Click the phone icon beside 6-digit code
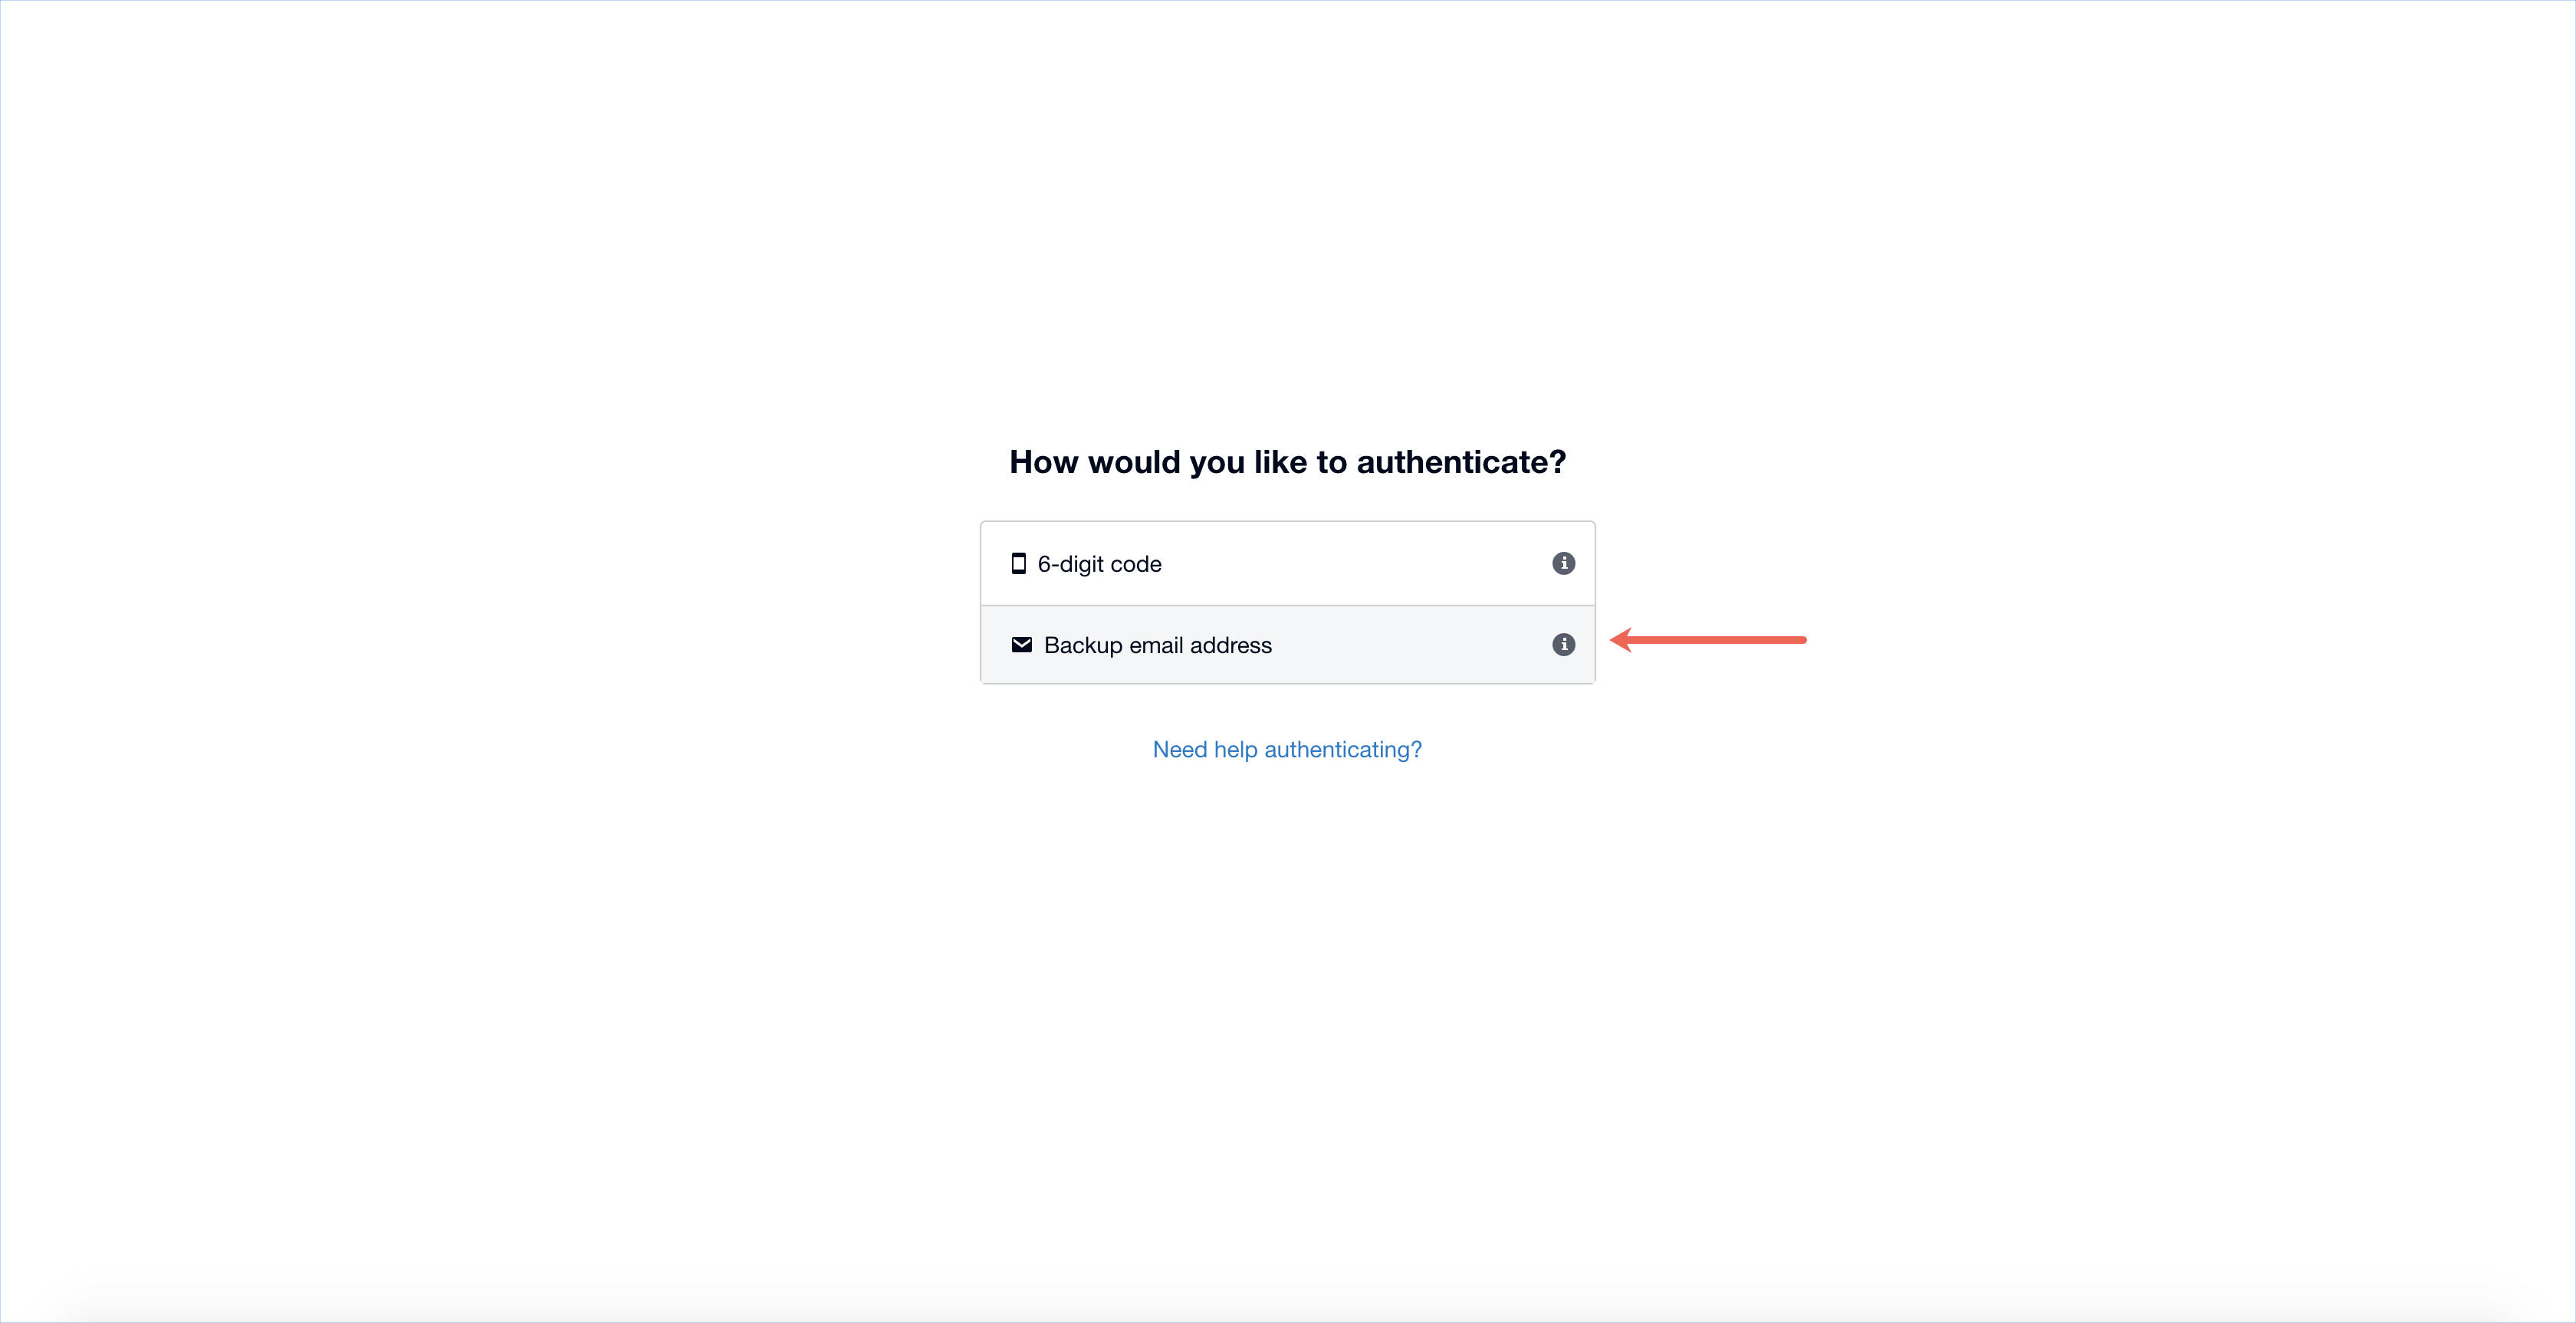The height and width of the screenshot is (1323, 2576). (1018, 564)
